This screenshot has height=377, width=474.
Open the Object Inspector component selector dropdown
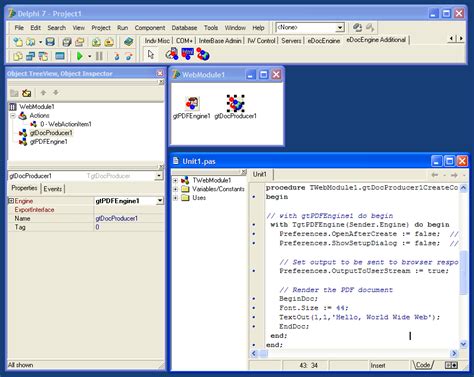click(159, 176)
